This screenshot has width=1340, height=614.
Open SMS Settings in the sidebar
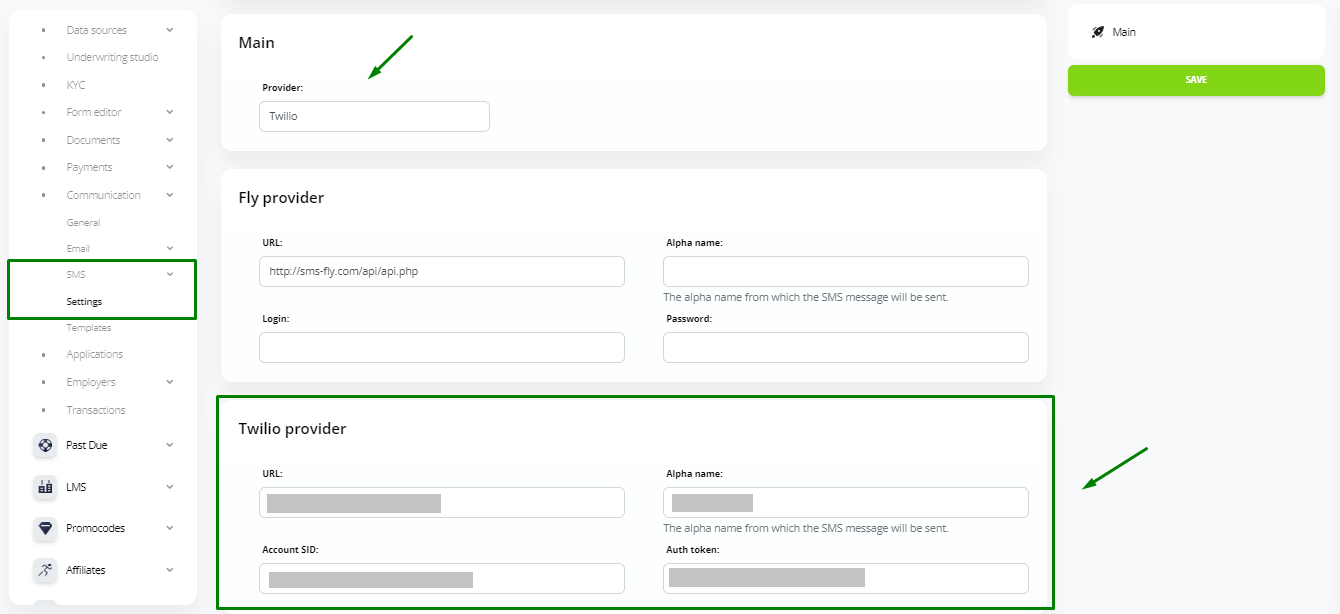point(84,302)
